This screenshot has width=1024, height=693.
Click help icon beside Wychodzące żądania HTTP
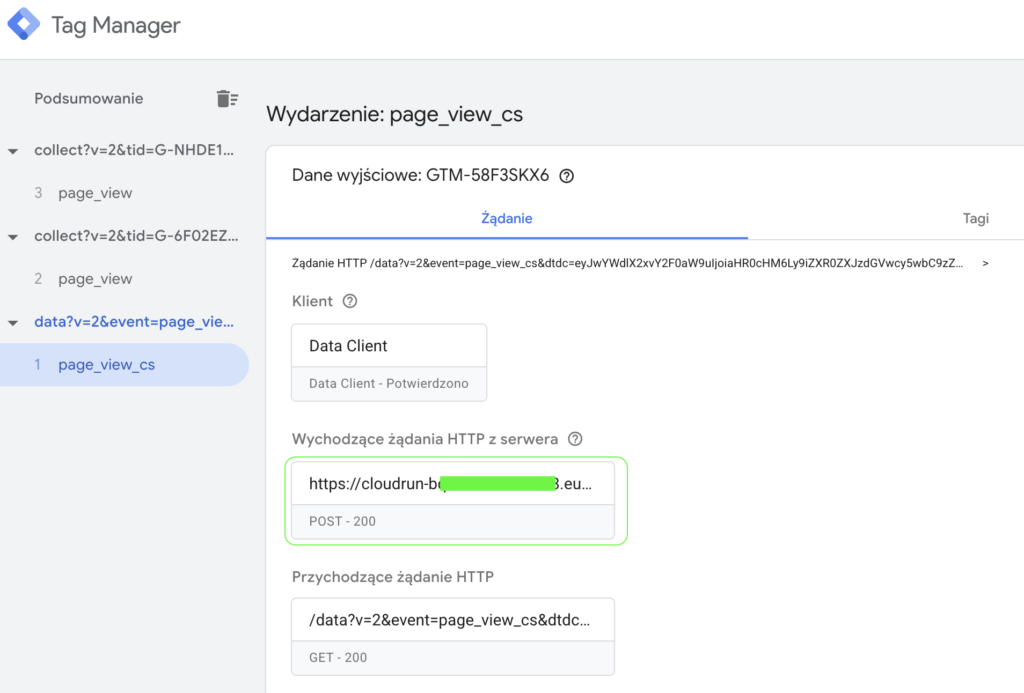coord(575,439)
